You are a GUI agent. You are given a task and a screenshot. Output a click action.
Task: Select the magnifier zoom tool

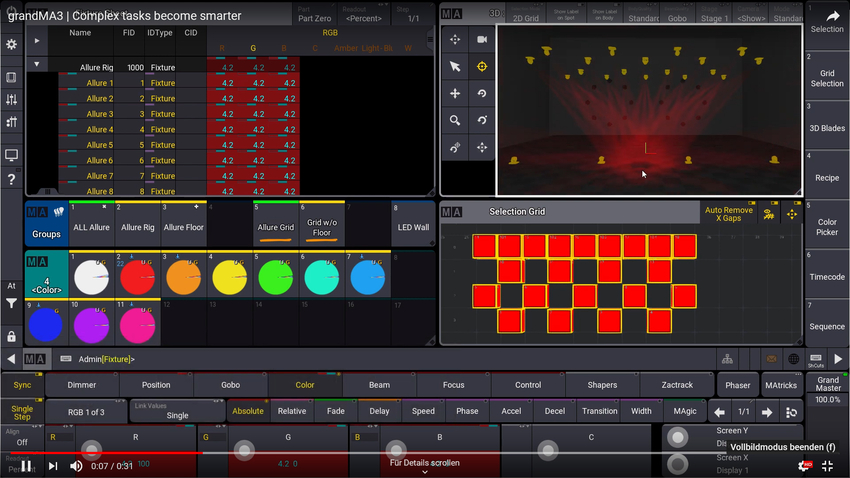pos(455,120)
